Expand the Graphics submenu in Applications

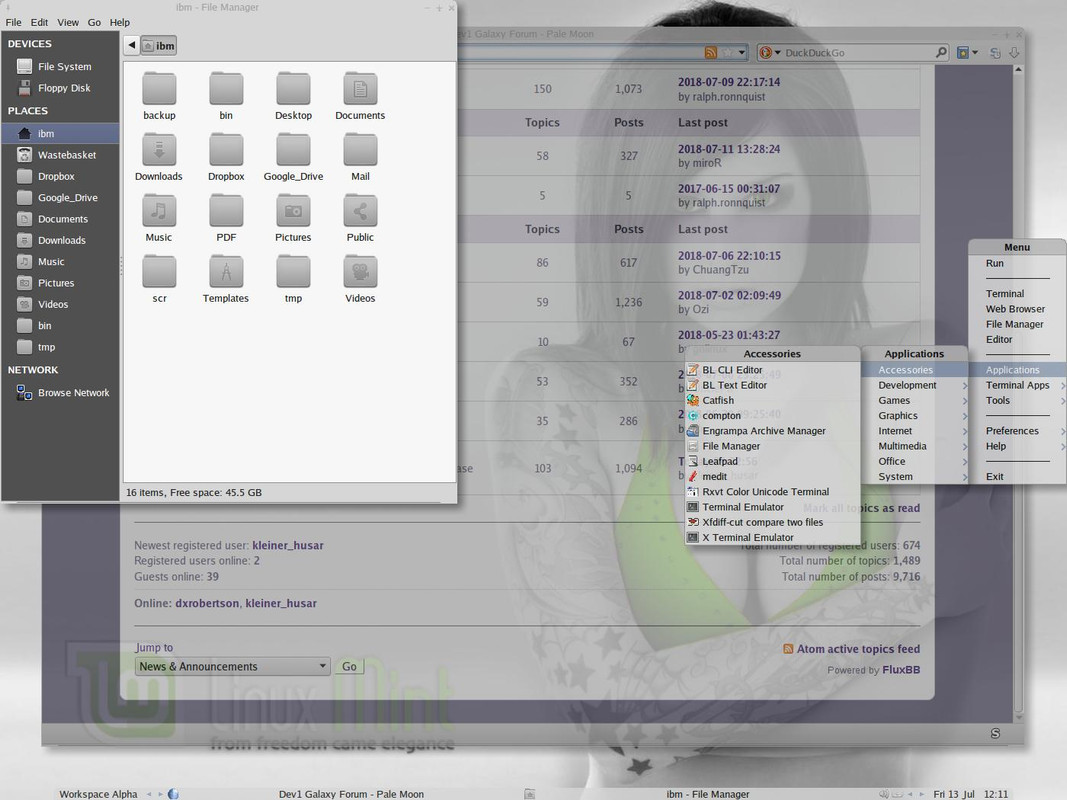tap(915, 416)
